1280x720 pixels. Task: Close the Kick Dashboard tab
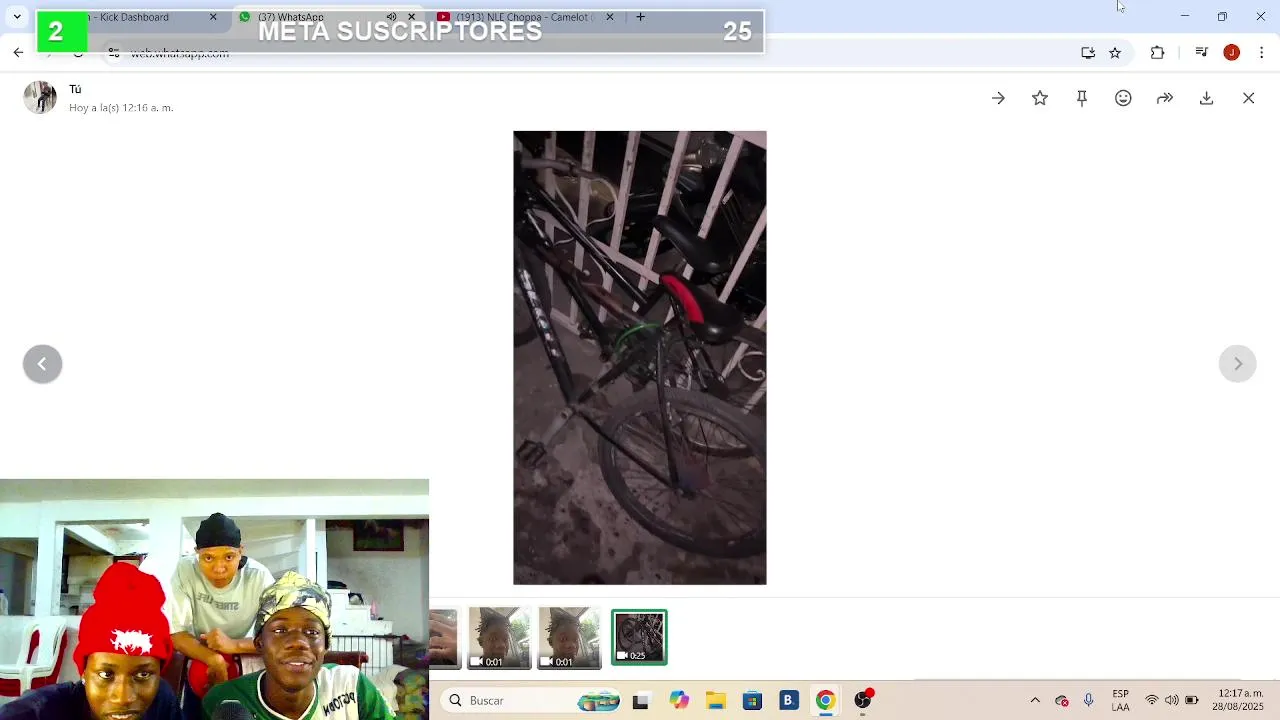click(213, 17)
